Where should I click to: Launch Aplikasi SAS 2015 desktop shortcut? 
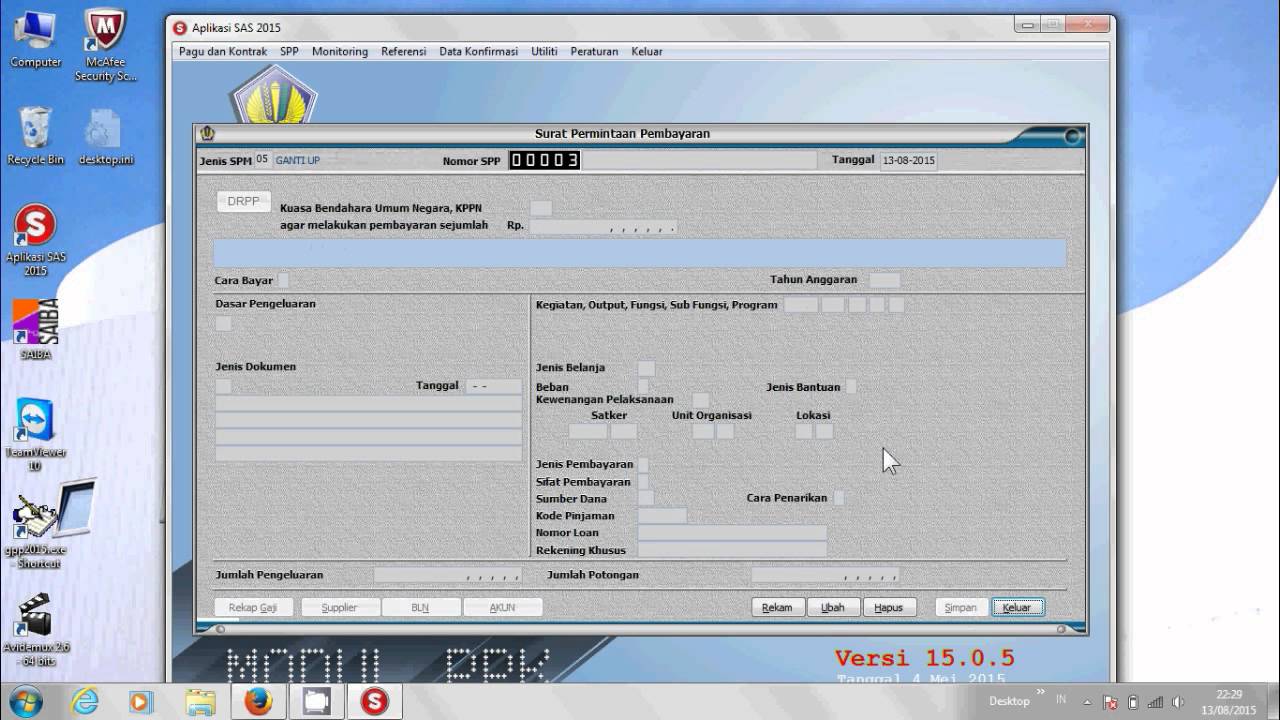(36, 240)
